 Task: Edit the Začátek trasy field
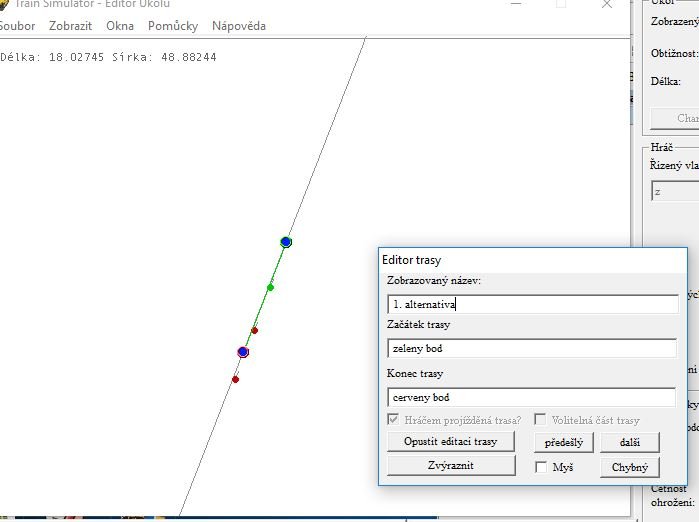click(532, 348)
